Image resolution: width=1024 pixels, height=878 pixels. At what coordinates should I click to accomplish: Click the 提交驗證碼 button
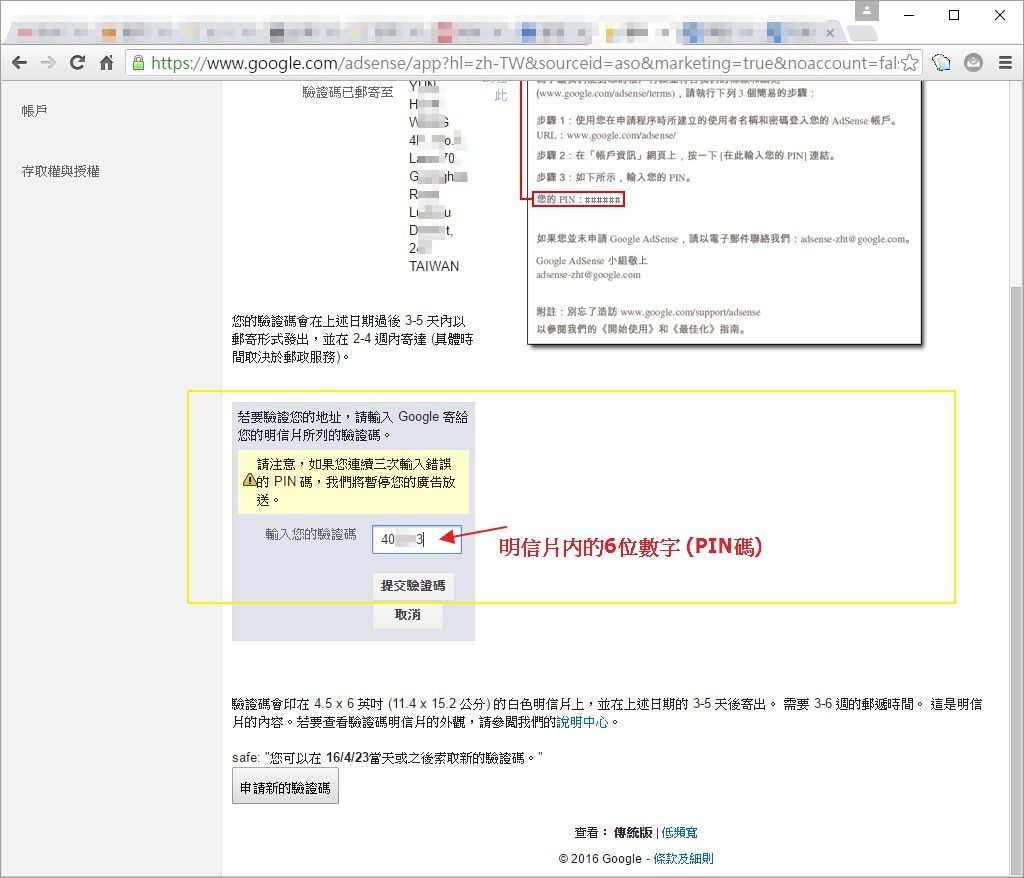[413, 585]
